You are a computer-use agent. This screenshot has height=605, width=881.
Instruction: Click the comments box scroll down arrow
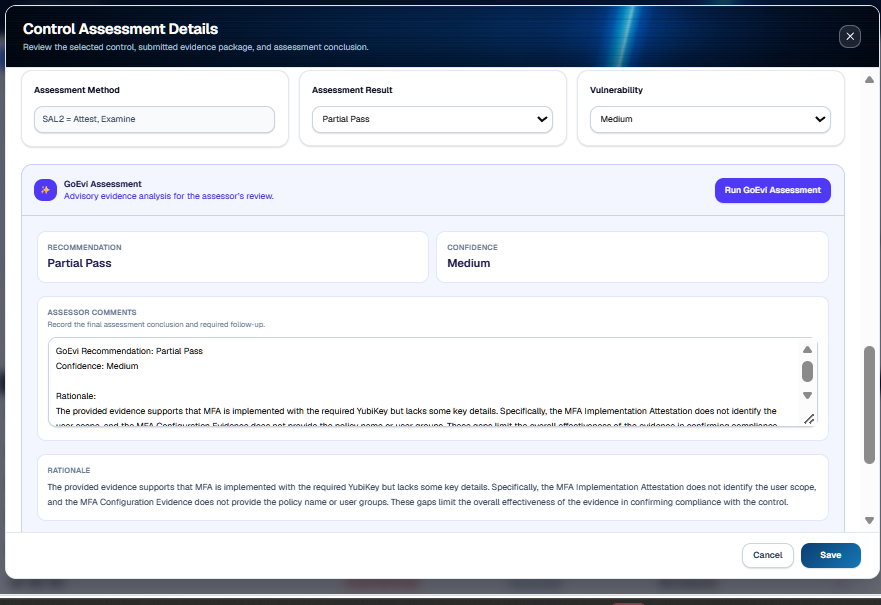[x=807, y=395]
